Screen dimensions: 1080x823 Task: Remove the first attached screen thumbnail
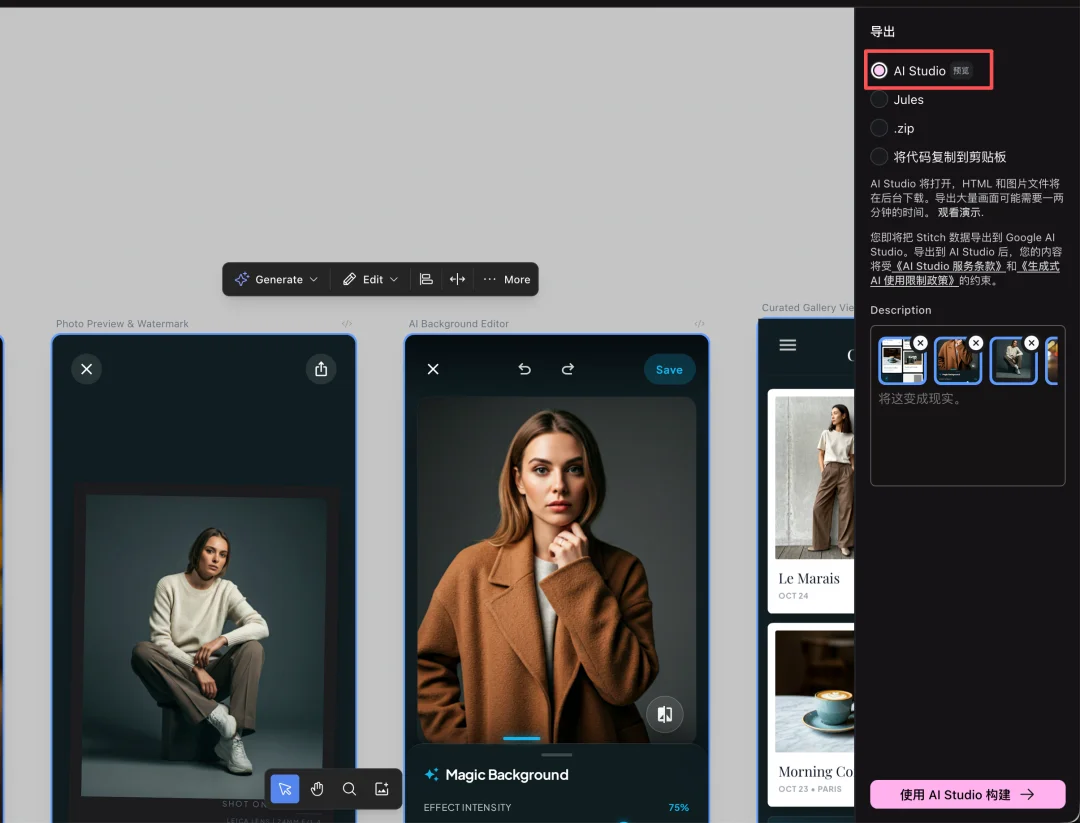click(920, 343)
